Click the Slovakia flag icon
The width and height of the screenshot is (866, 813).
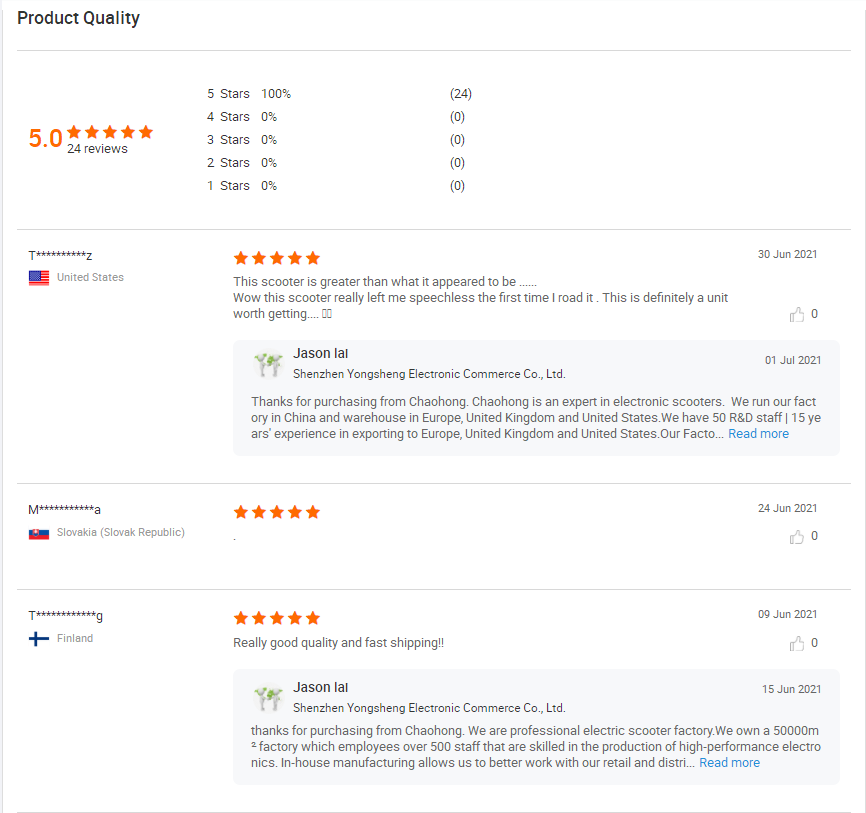pos(39,533)
